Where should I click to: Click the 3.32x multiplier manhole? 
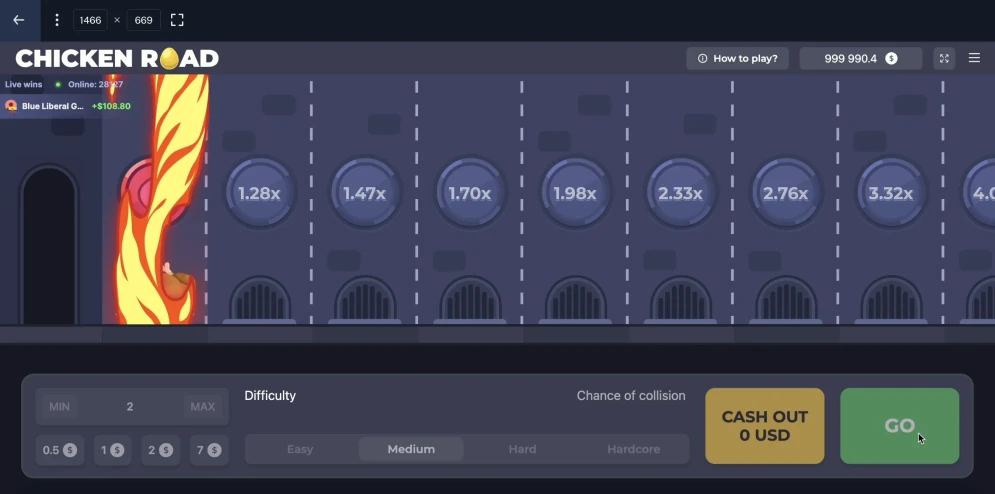pos(891,193)
